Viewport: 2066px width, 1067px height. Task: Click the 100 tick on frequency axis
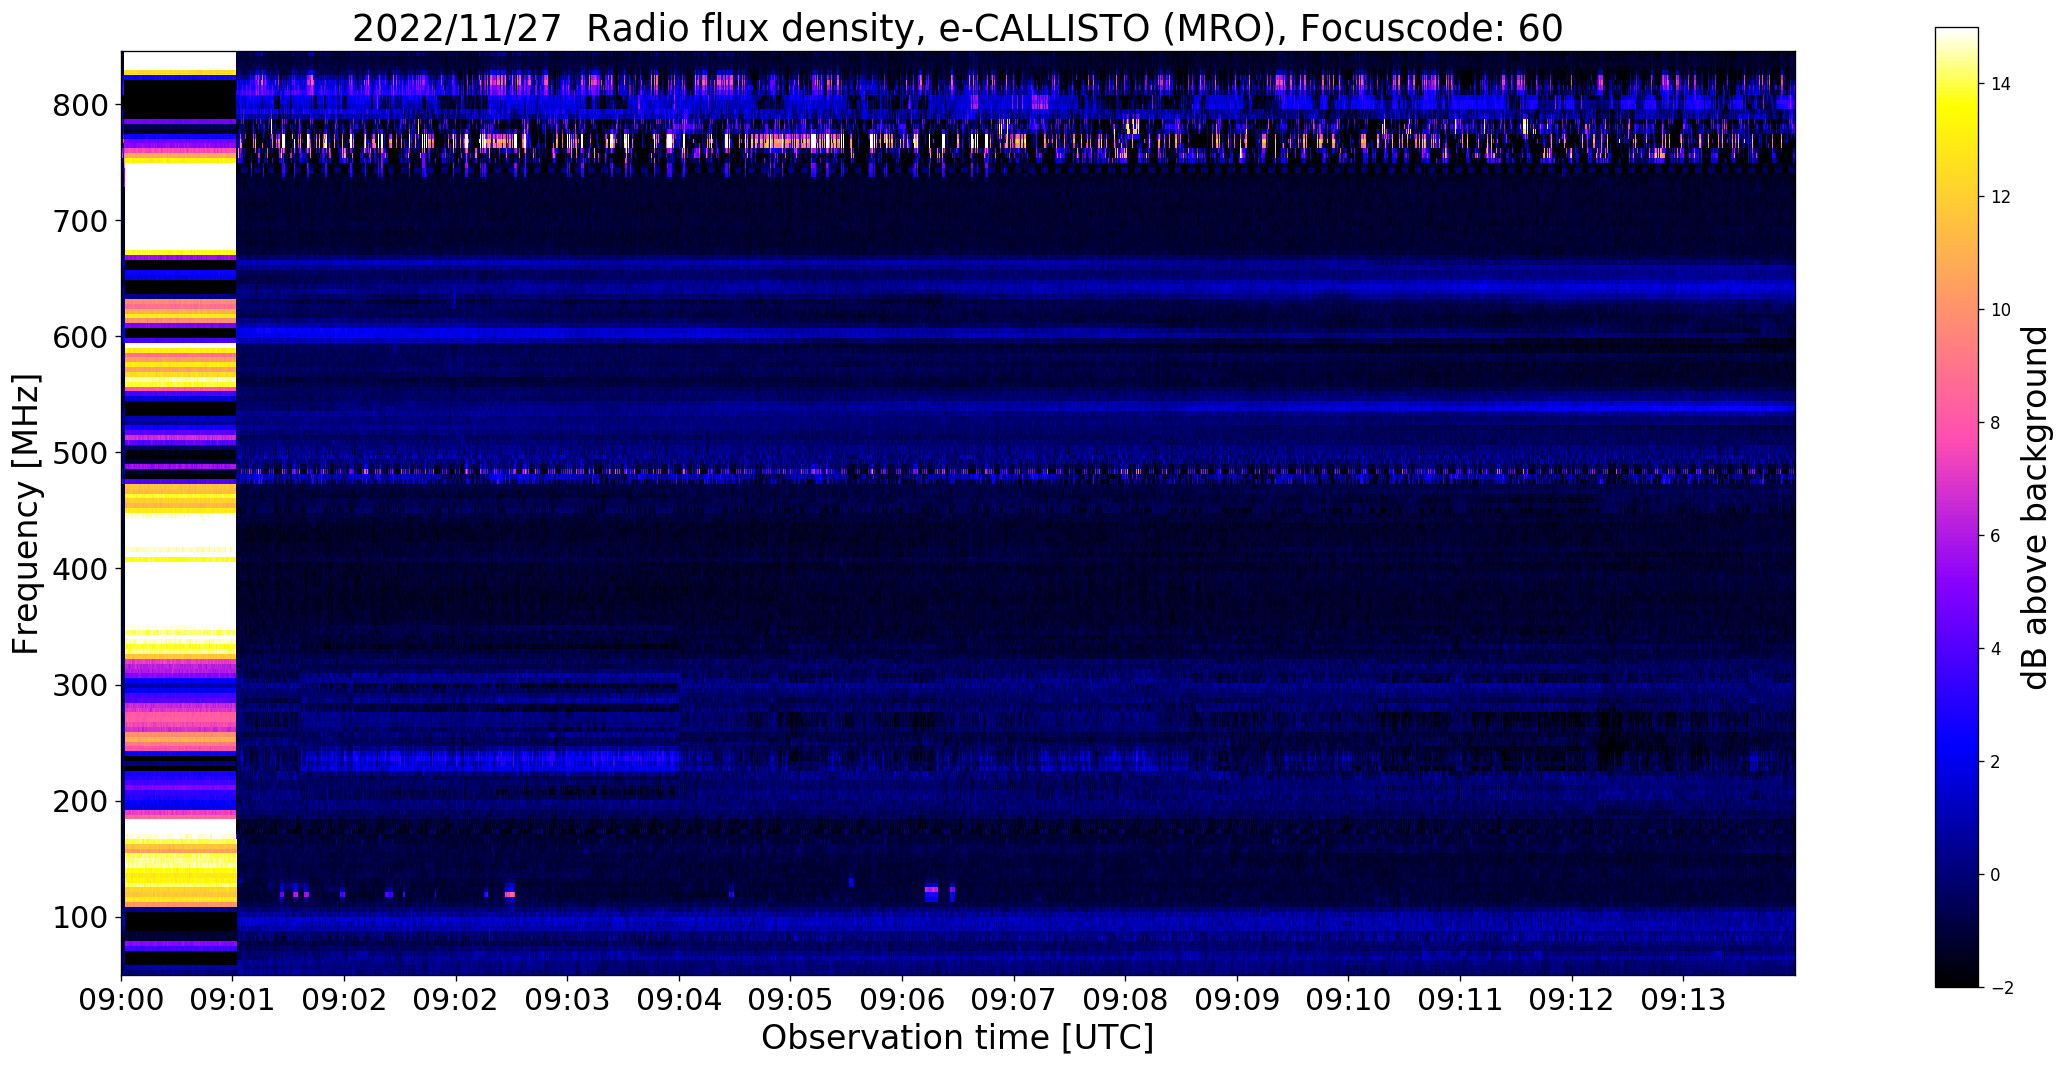tap(79, 917)
